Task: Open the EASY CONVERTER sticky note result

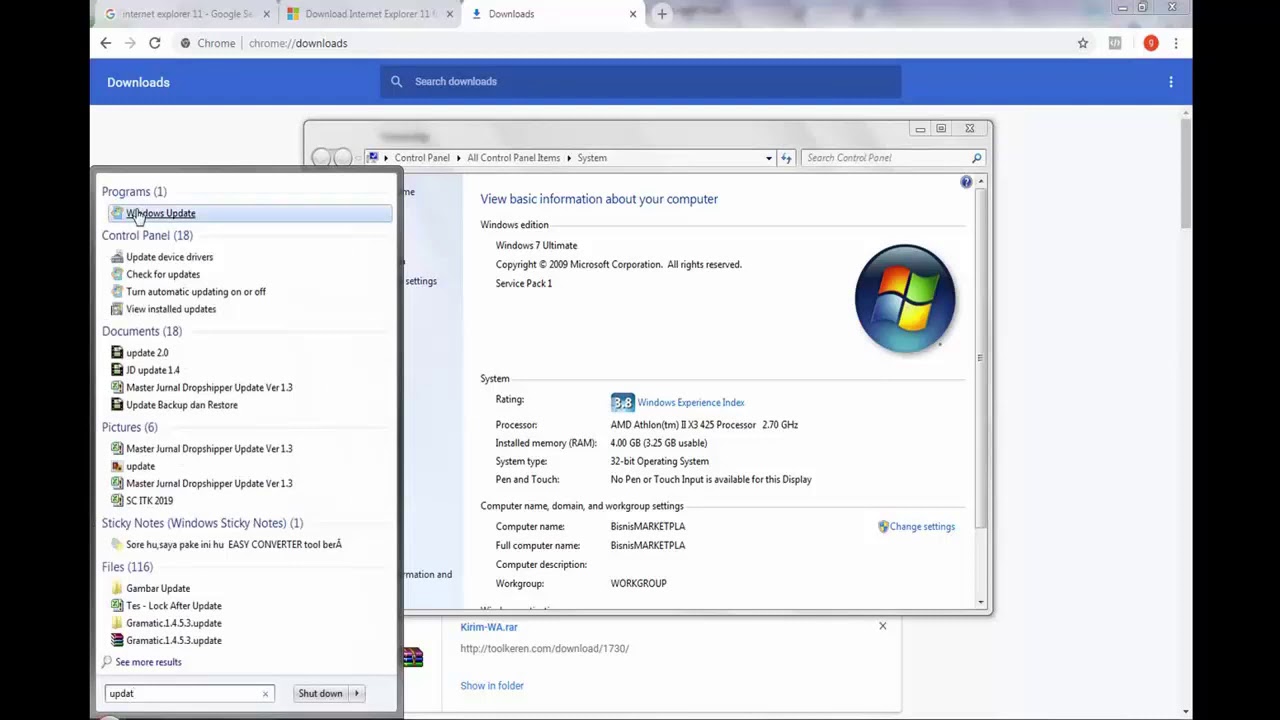Action: [234, 545]
